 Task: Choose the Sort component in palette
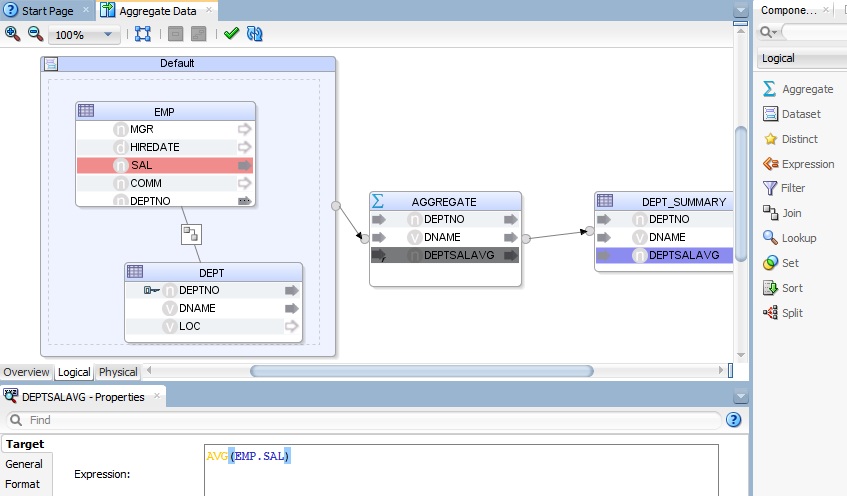click(x=783, y=288)
